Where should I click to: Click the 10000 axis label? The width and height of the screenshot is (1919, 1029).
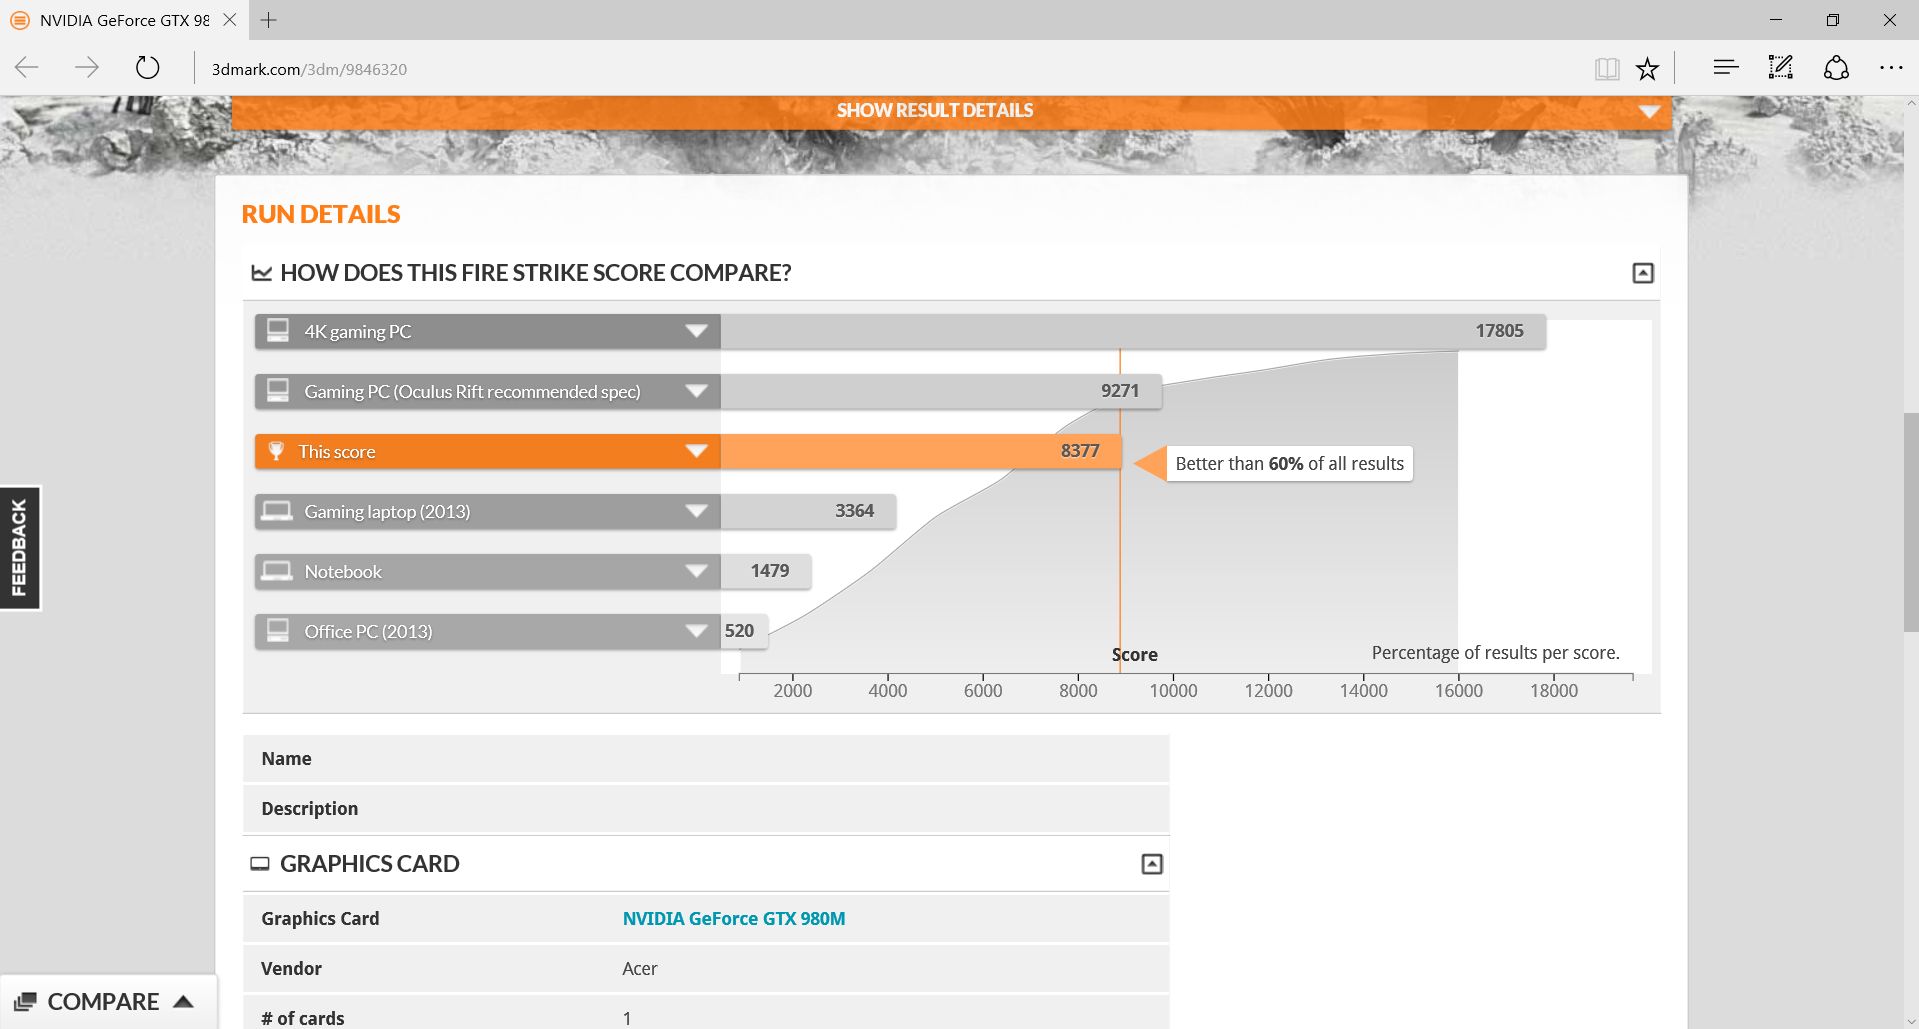[x=1173, y=690]
